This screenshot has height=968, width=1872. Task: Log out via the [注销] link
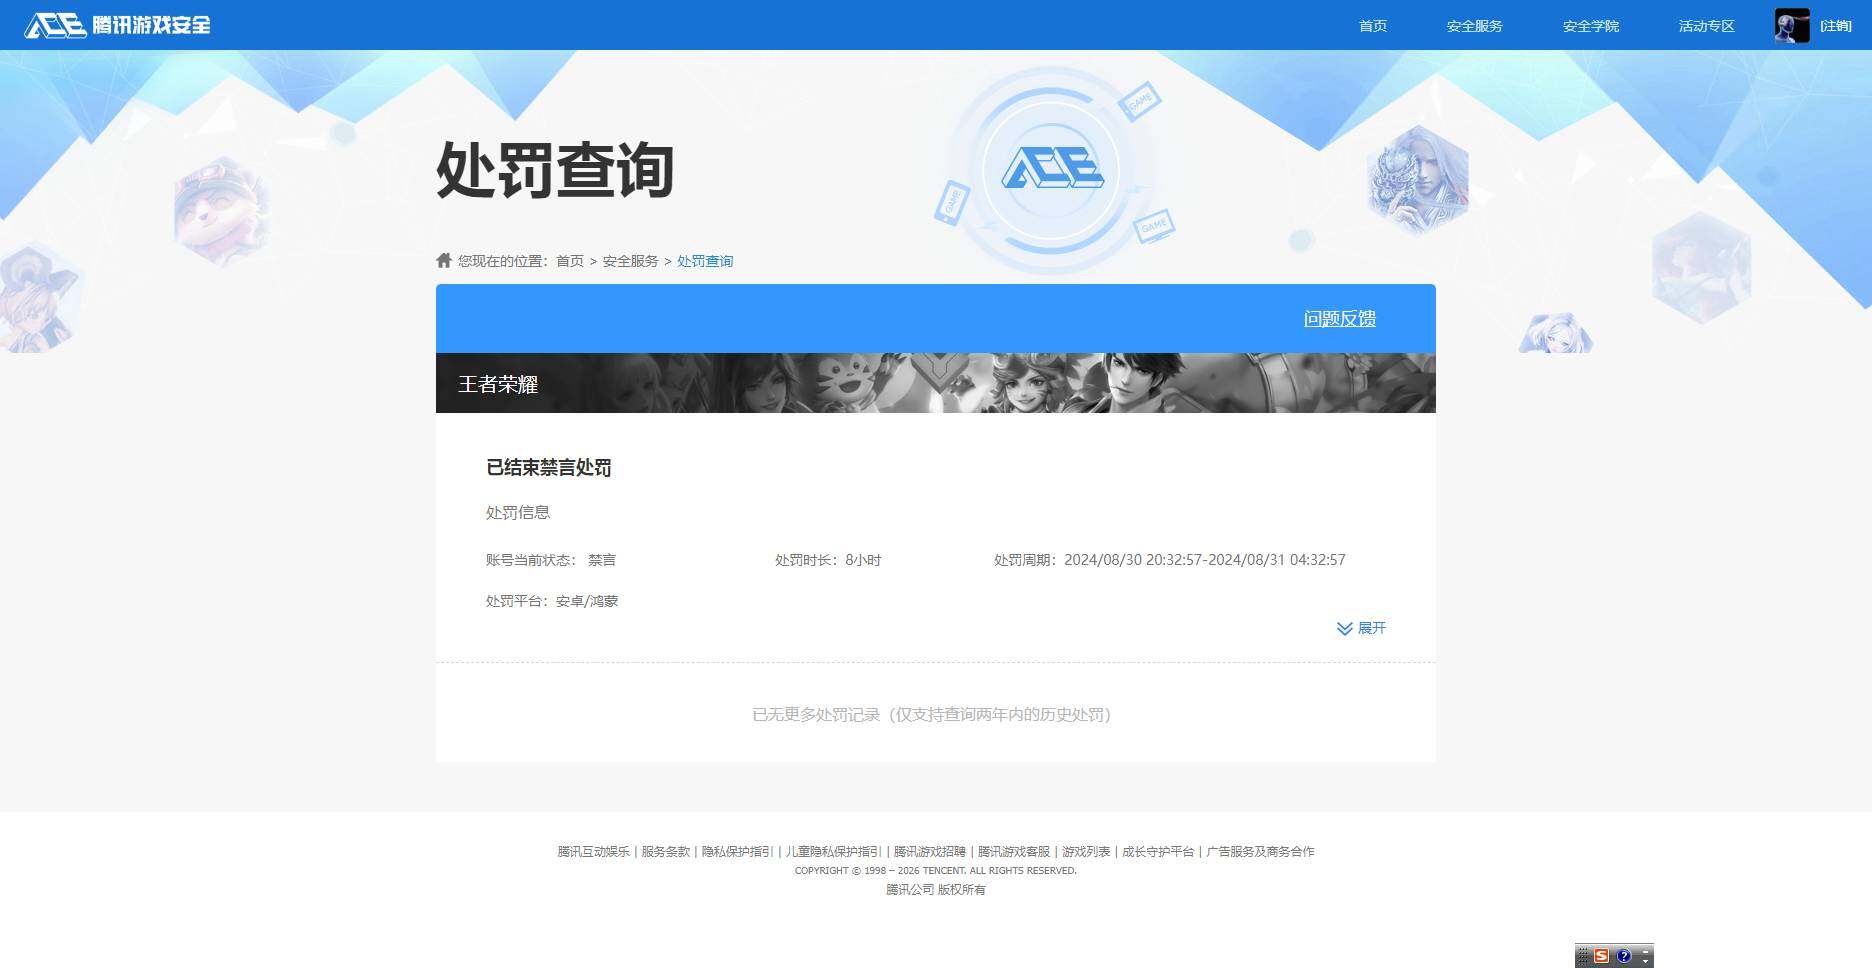1837,25
